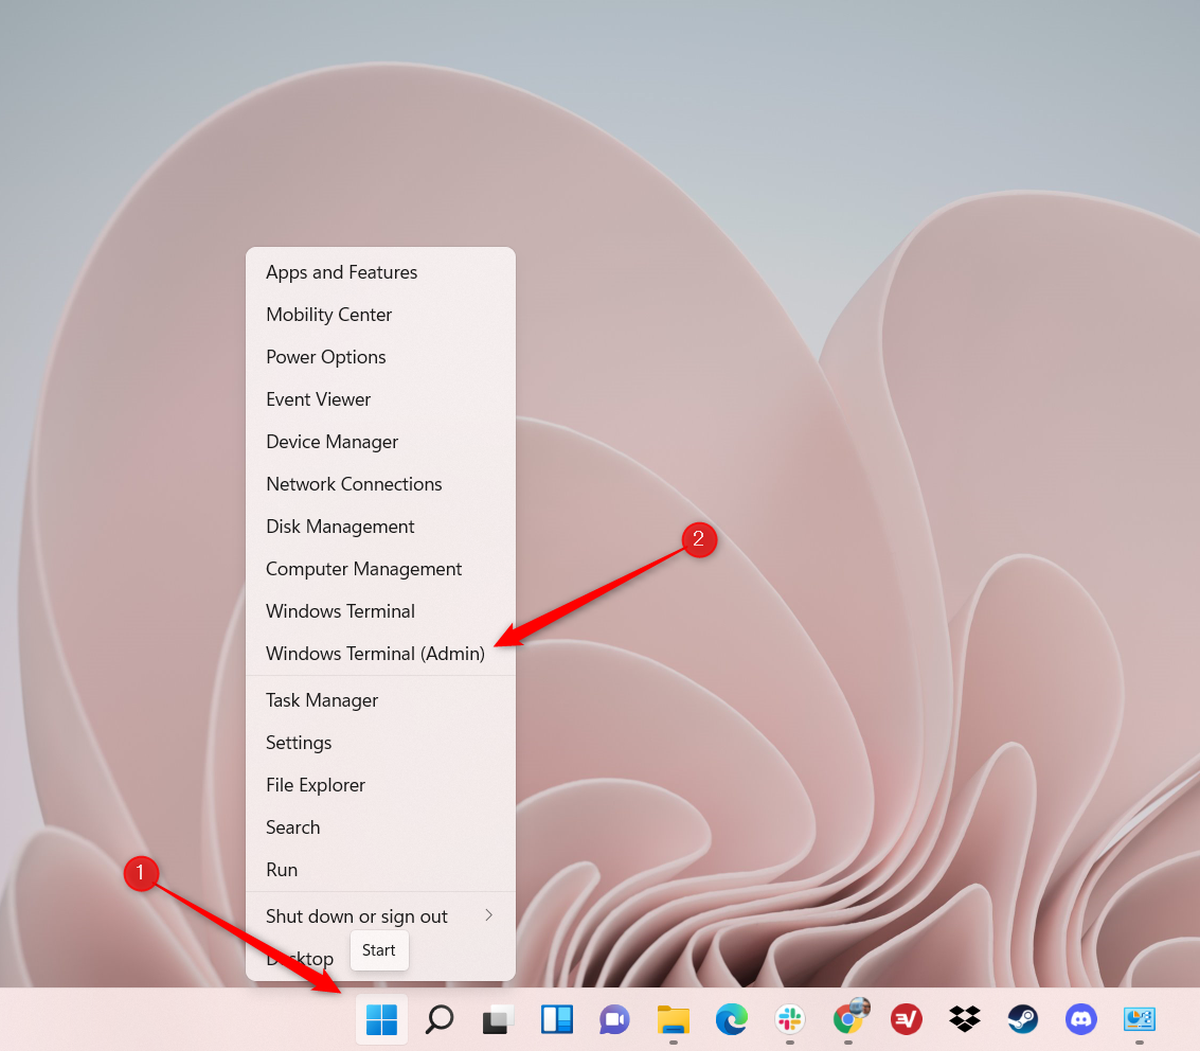Open Network Connections
1200x1051 pixels.
pos(381,484)
